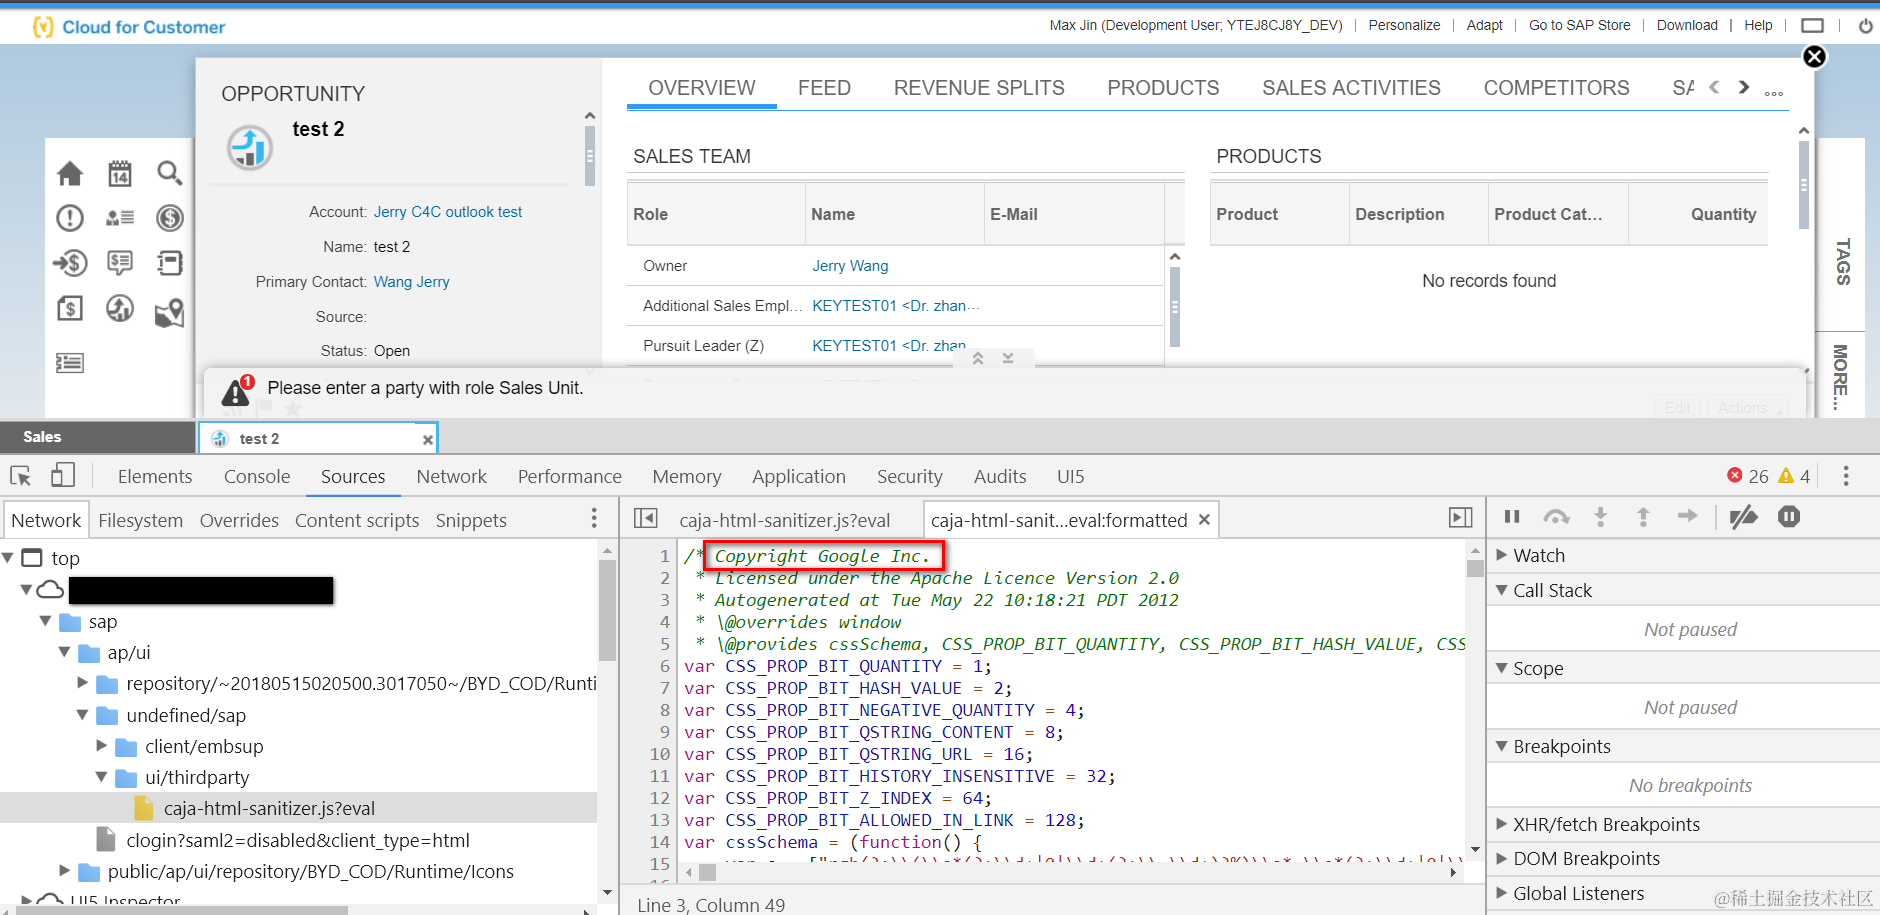Switch to DevTools Network panel tab
Image resolution: width=1880 pixels, height=915 pixels.
[x=452, y=477]
